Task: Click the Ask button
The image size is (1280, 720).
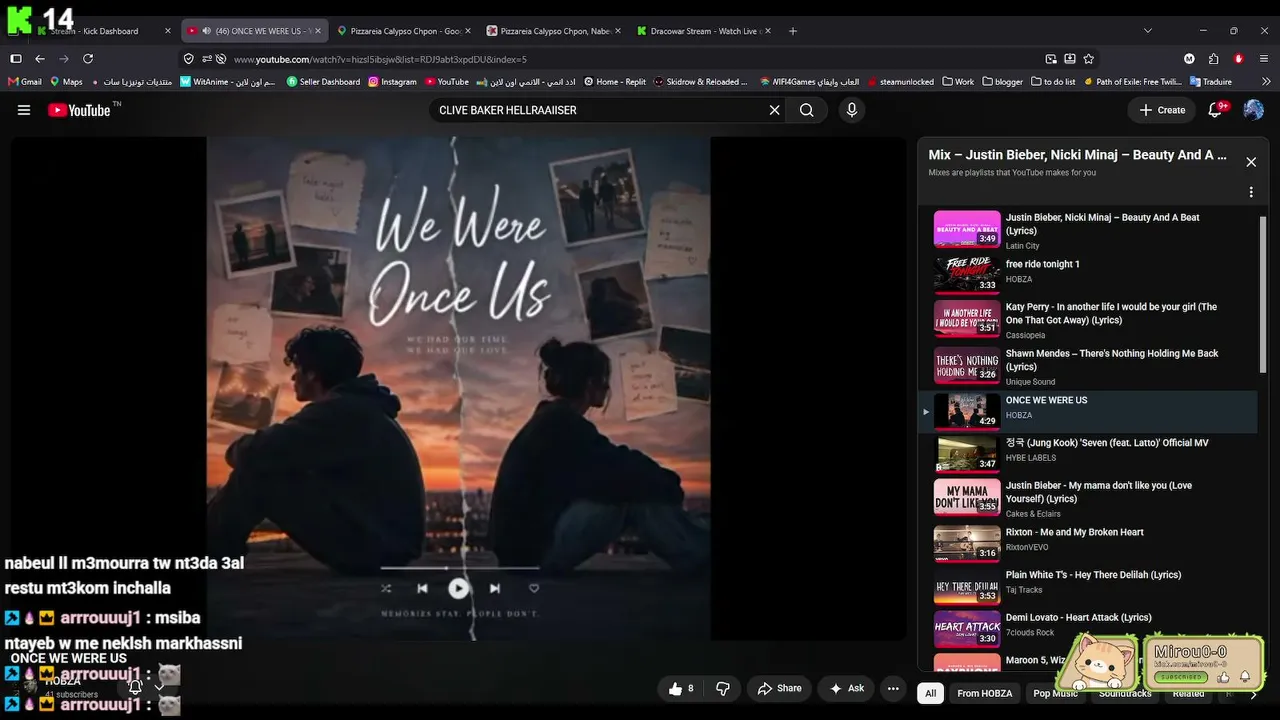Action: (x=846, y=688)
